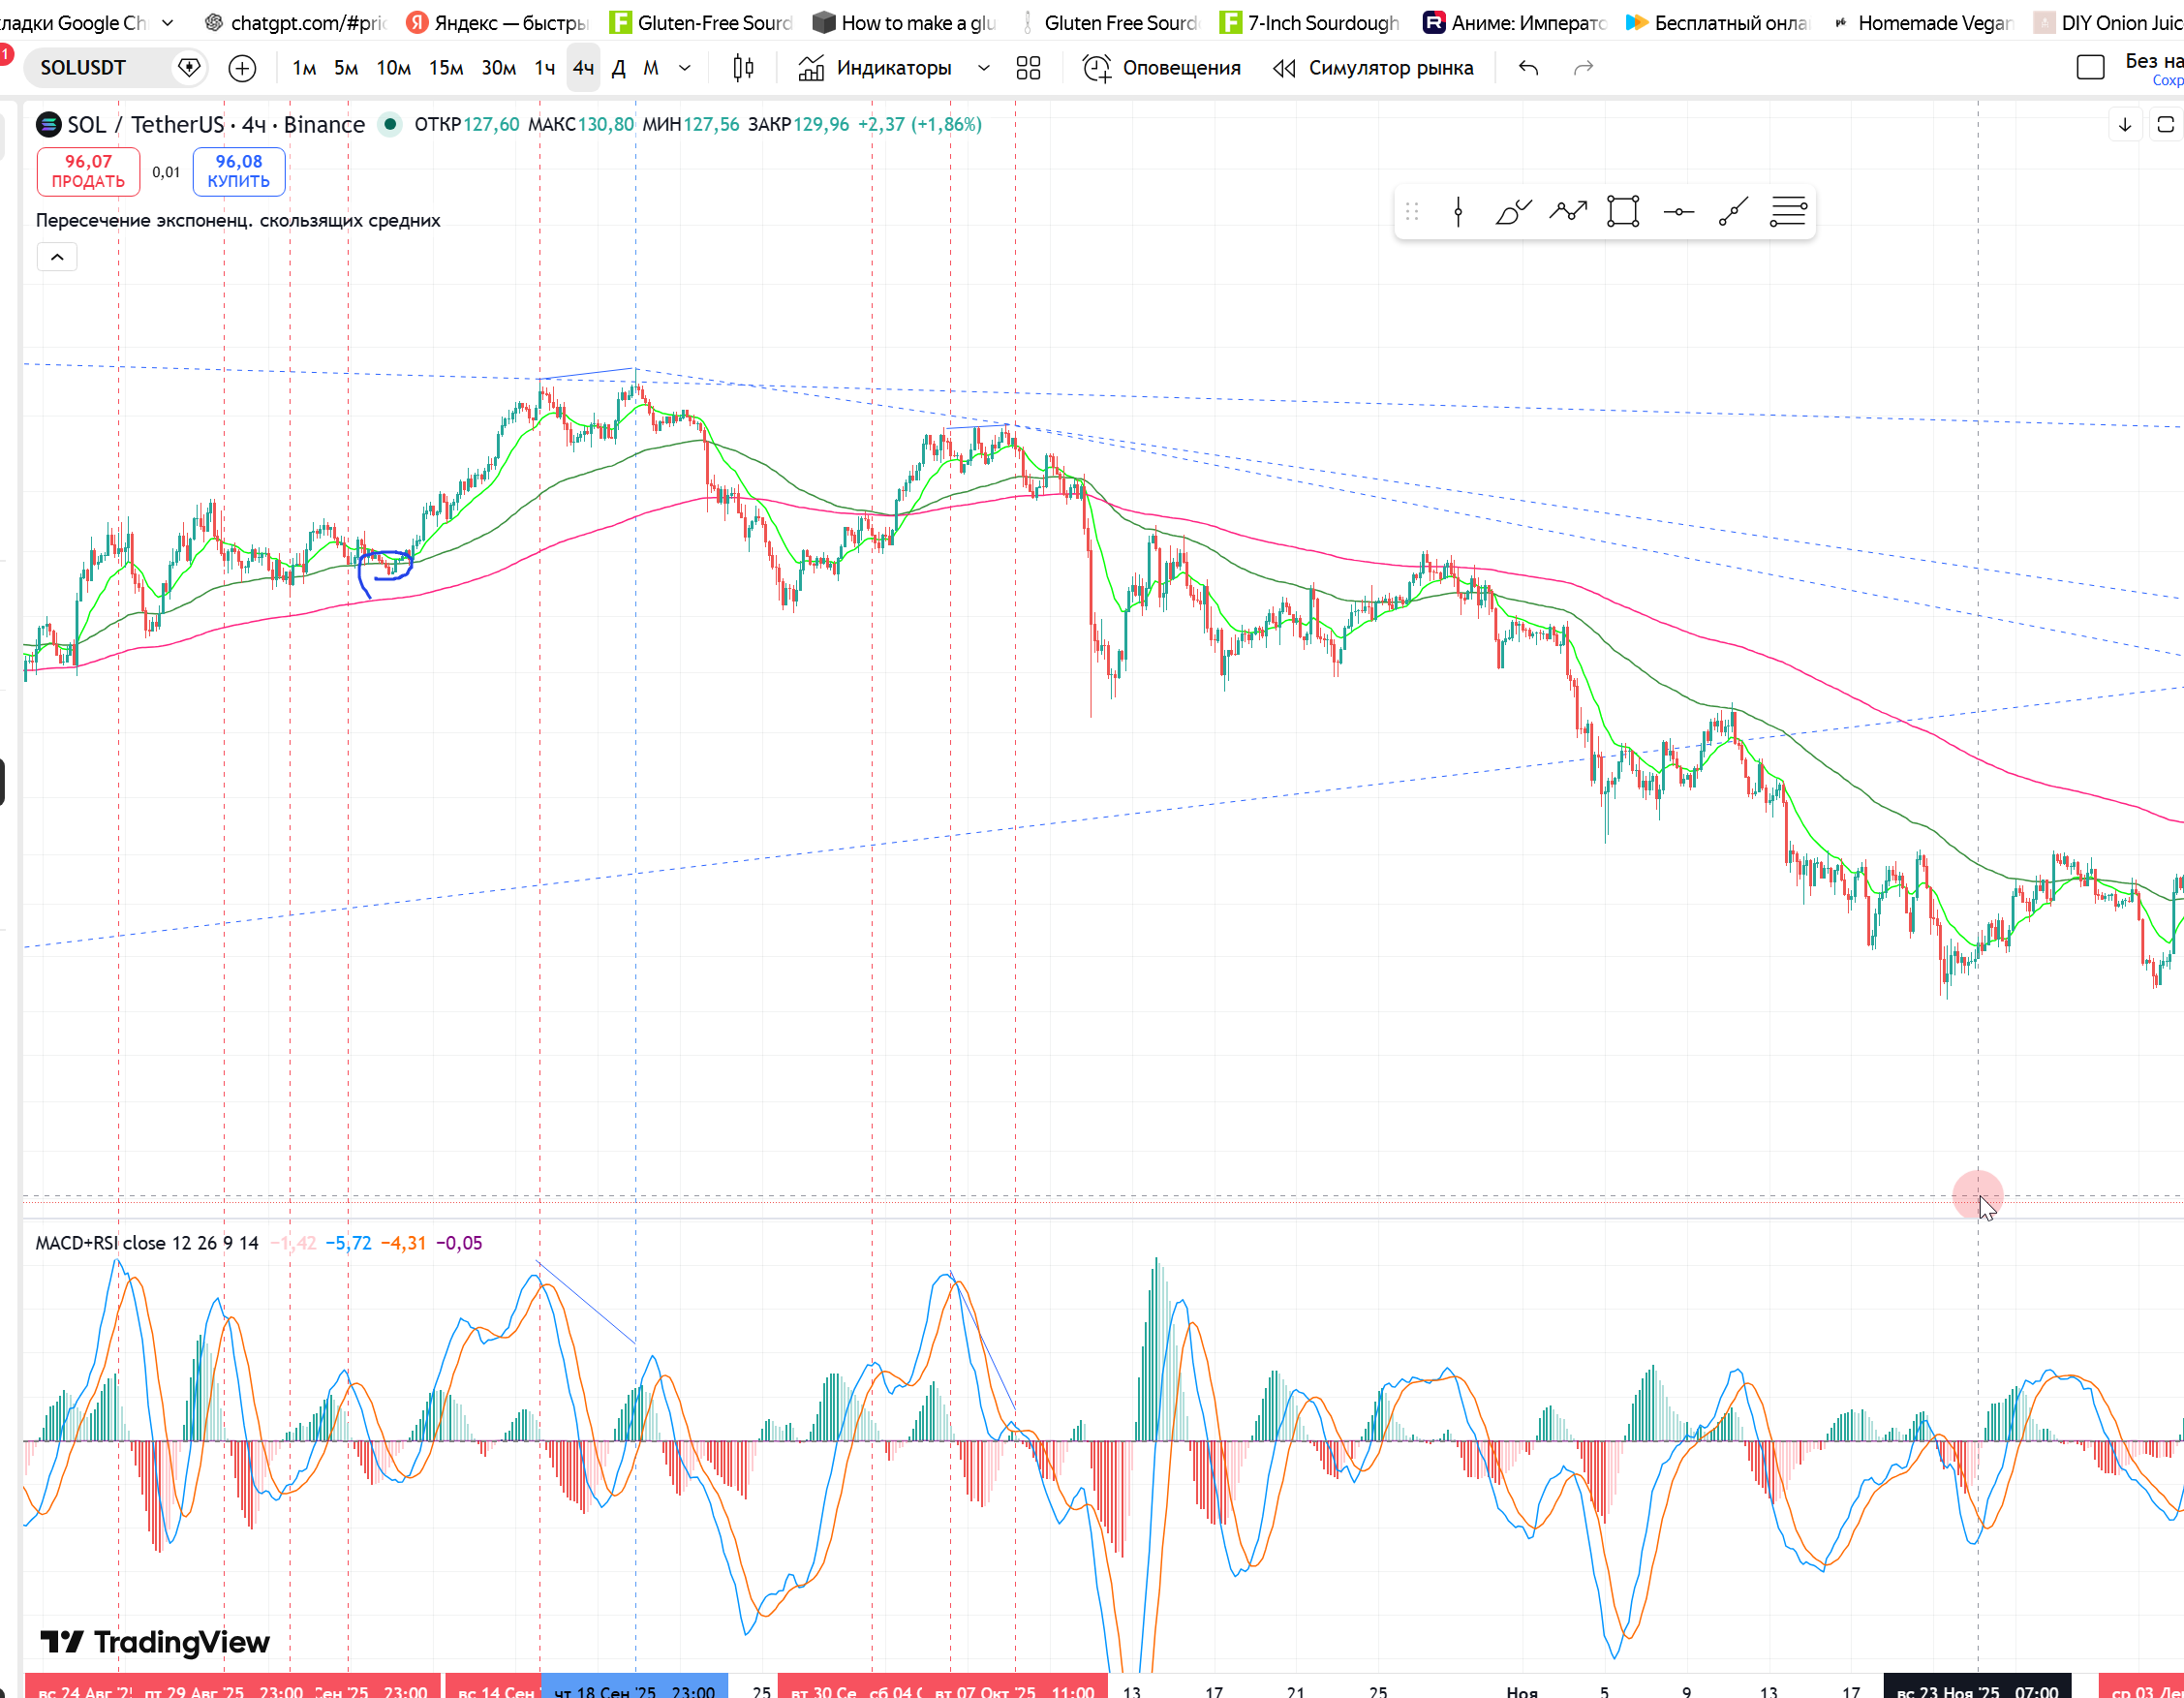Expand the indicators favorites dropdown arrow

point(984,68)
